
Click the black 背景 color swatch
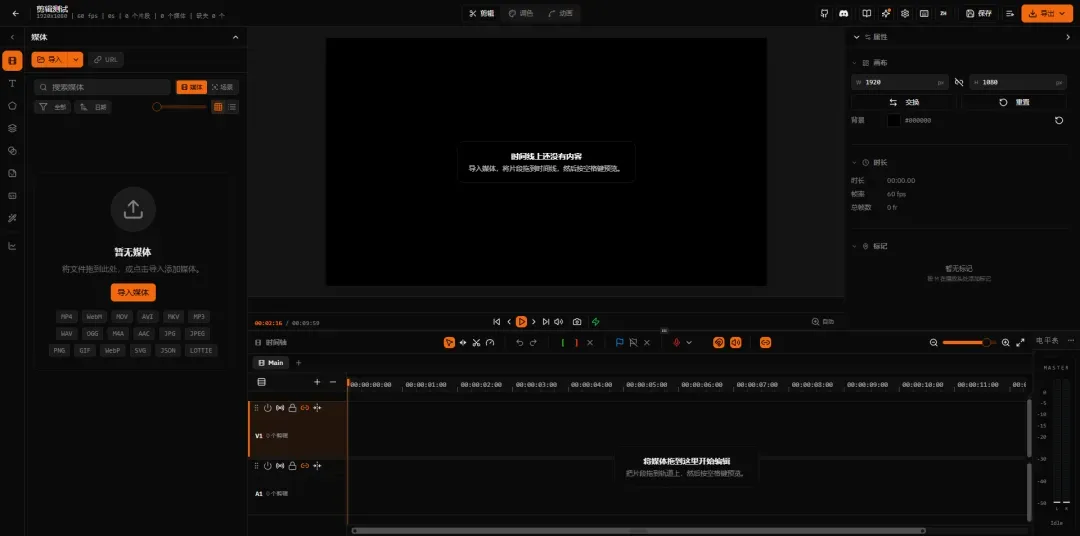(893, 120)
